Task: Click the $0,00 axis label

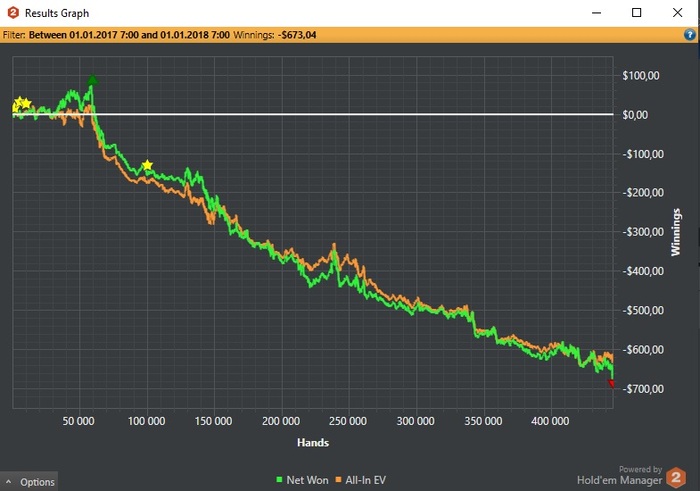Action: (635, 115)
